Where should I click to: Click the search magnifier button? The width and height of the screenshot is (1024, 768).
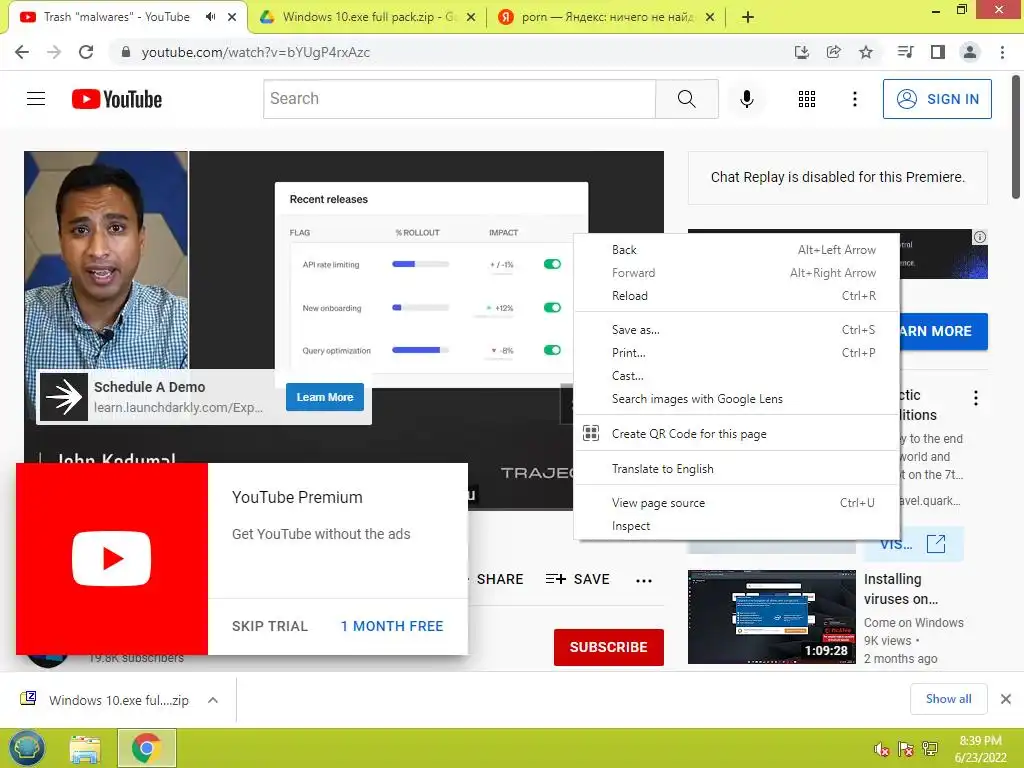pos(686,99)
